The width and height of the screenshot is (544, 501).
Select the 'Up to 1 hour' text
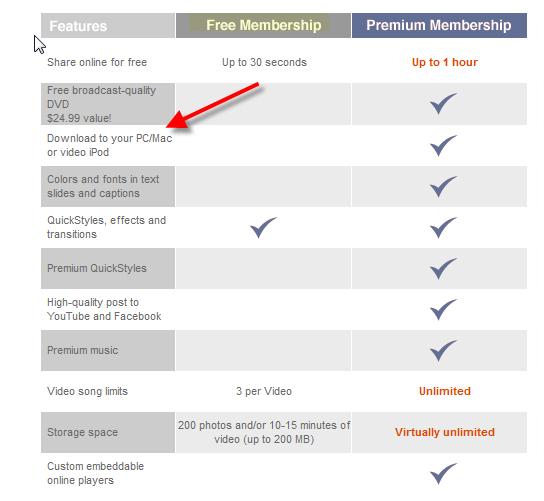(444, 62)
